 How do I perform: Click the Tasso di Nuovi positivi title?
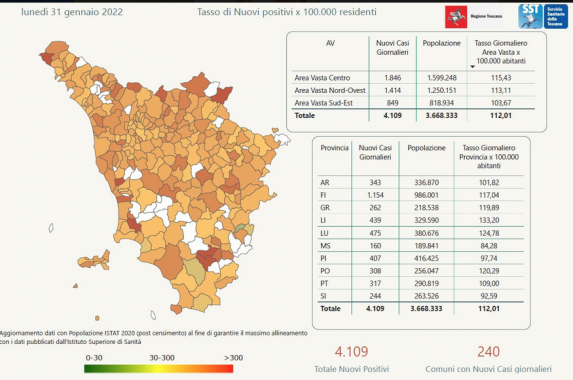pos(287,12)
